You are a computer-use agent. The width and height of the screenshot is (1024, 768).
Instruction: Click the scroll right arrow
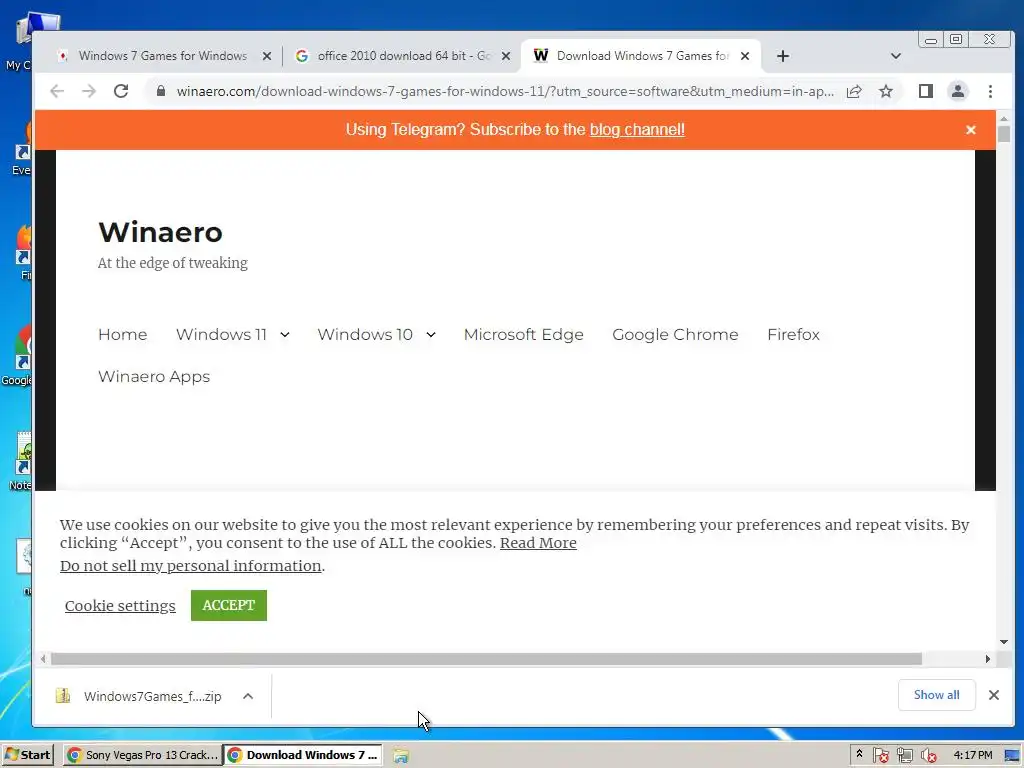pyautogui.click(x=988, y=659)
